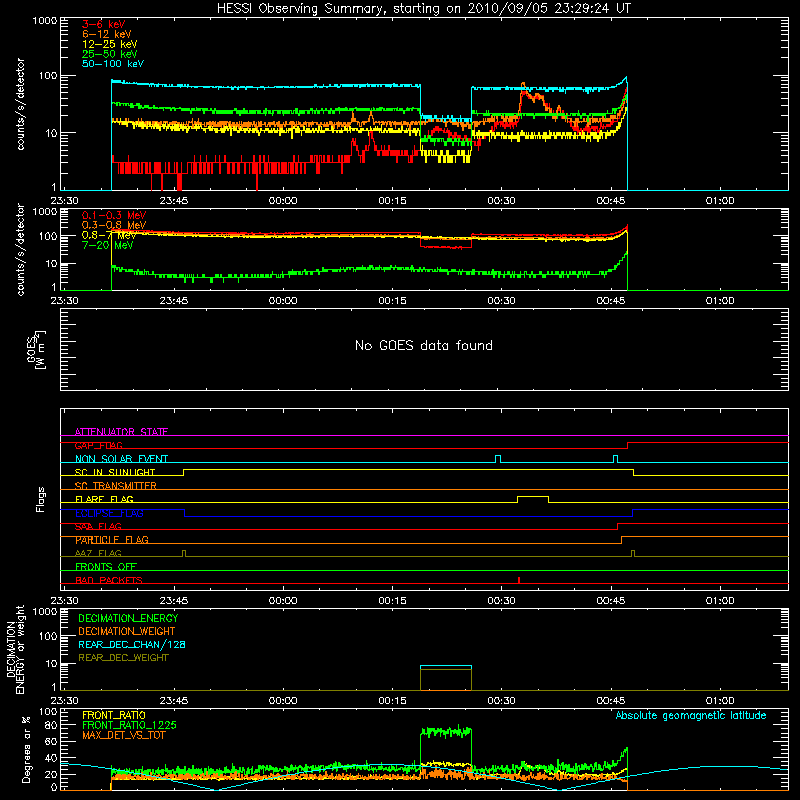Viewport: 800px width, 800px height.
Task: Select the SC_TRANSMITTER flag label
Action: coord(115,486)
